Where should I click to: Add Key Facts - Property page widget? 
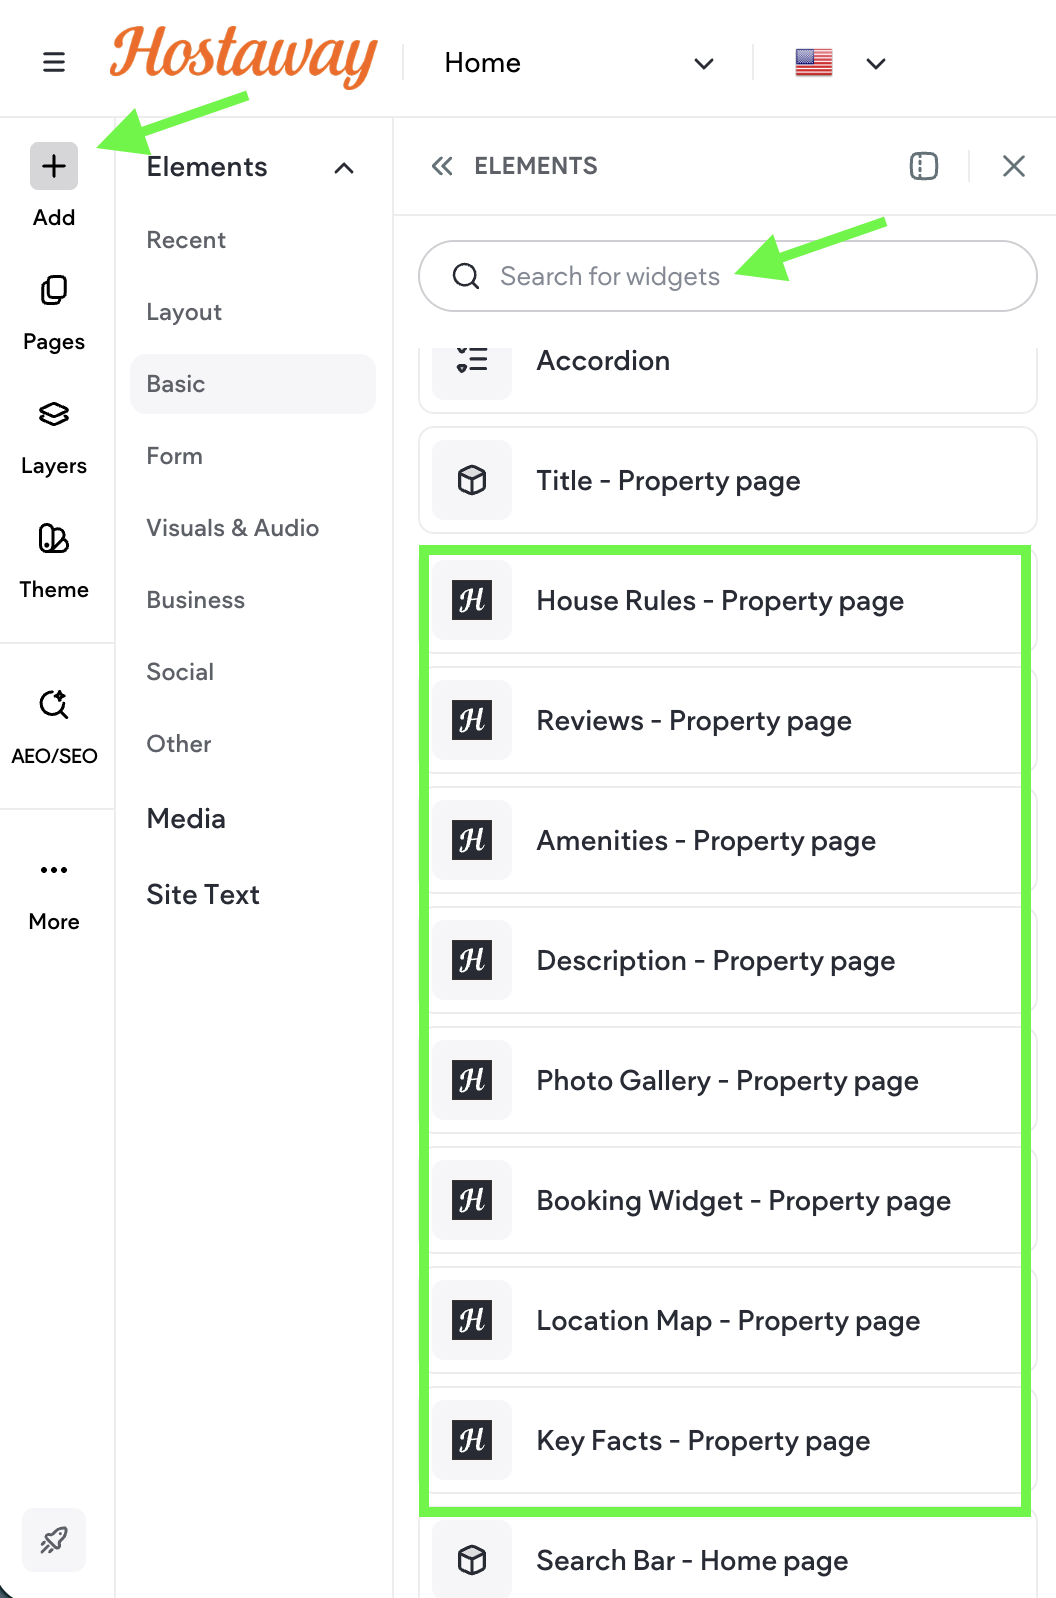728,1440
